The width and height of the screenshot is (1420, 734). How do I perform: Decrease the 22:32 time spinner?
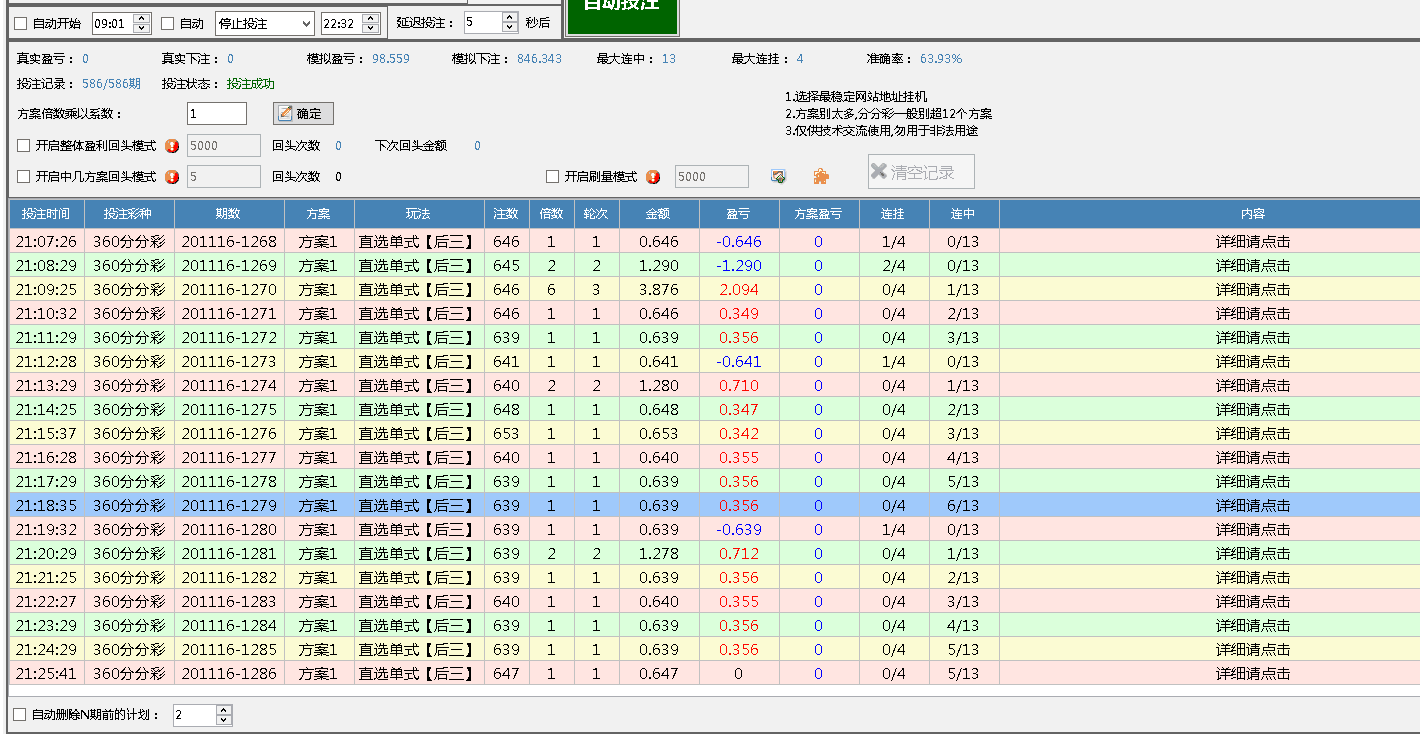tap(372, 28)
